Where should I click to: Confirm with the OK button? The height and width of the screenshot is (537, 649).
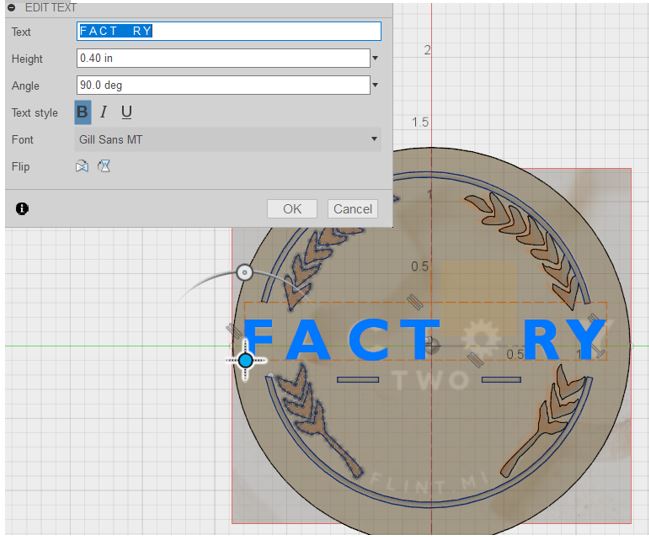click(292, 209)
